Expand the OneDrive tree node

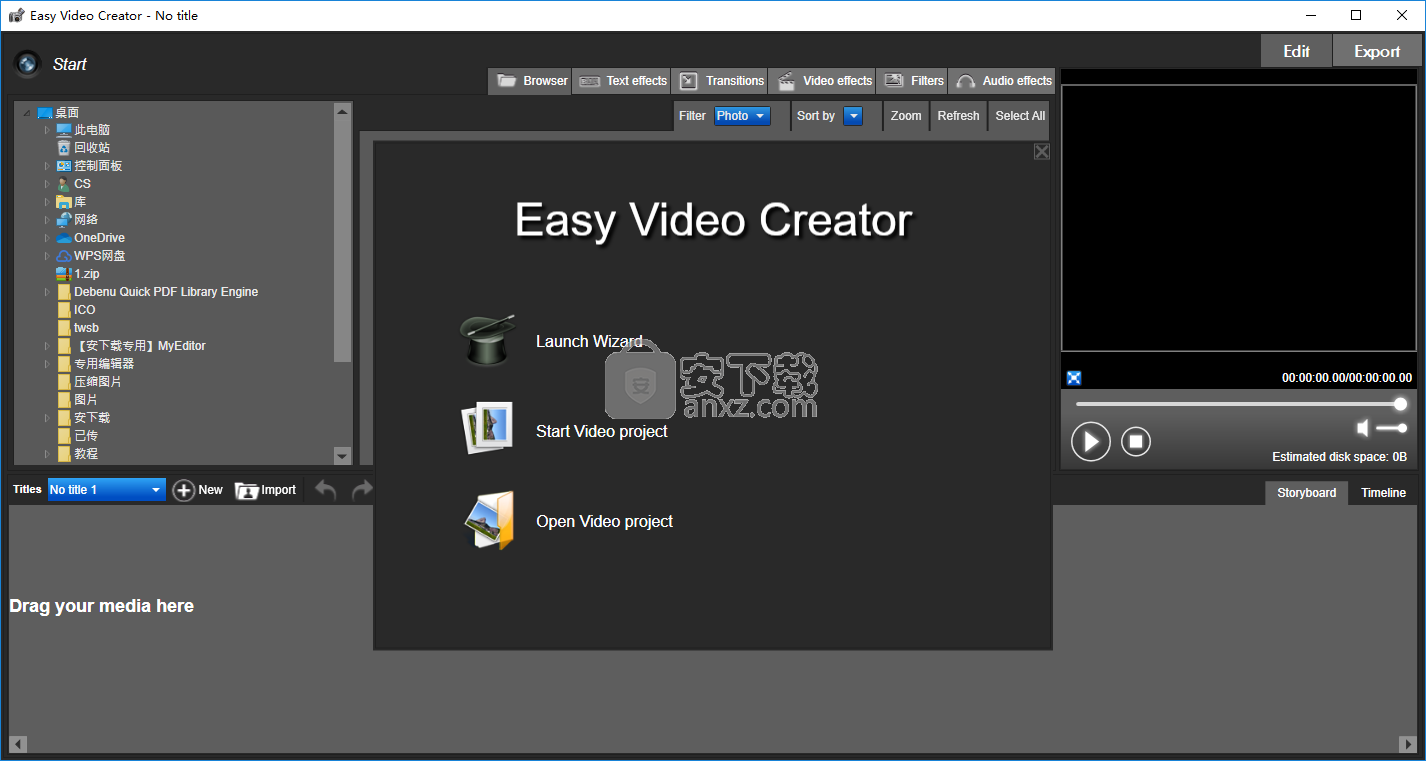(x=46, y=238)
